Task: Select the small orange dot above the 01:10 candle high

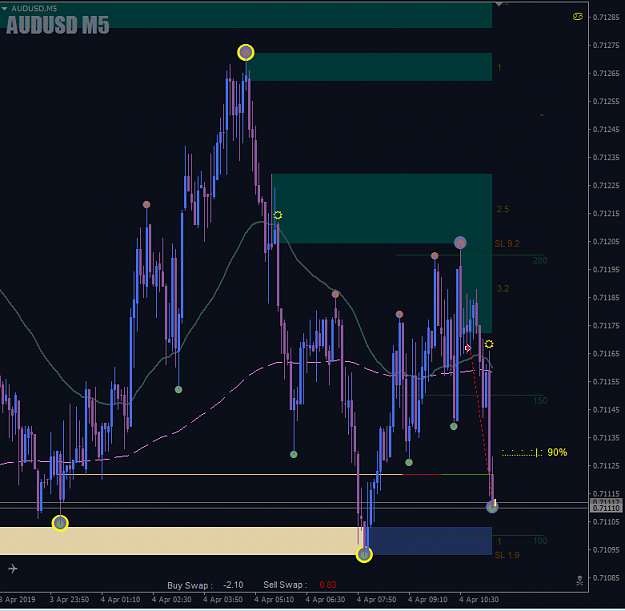Action: [x=146, y=204]
